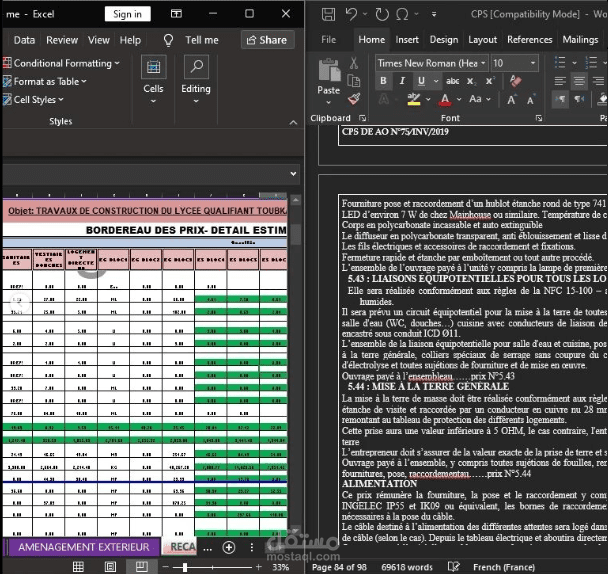This screenshot has width=608, height=574.
Task: Click the 69618 words counter in Word
Action: (407, 567)
